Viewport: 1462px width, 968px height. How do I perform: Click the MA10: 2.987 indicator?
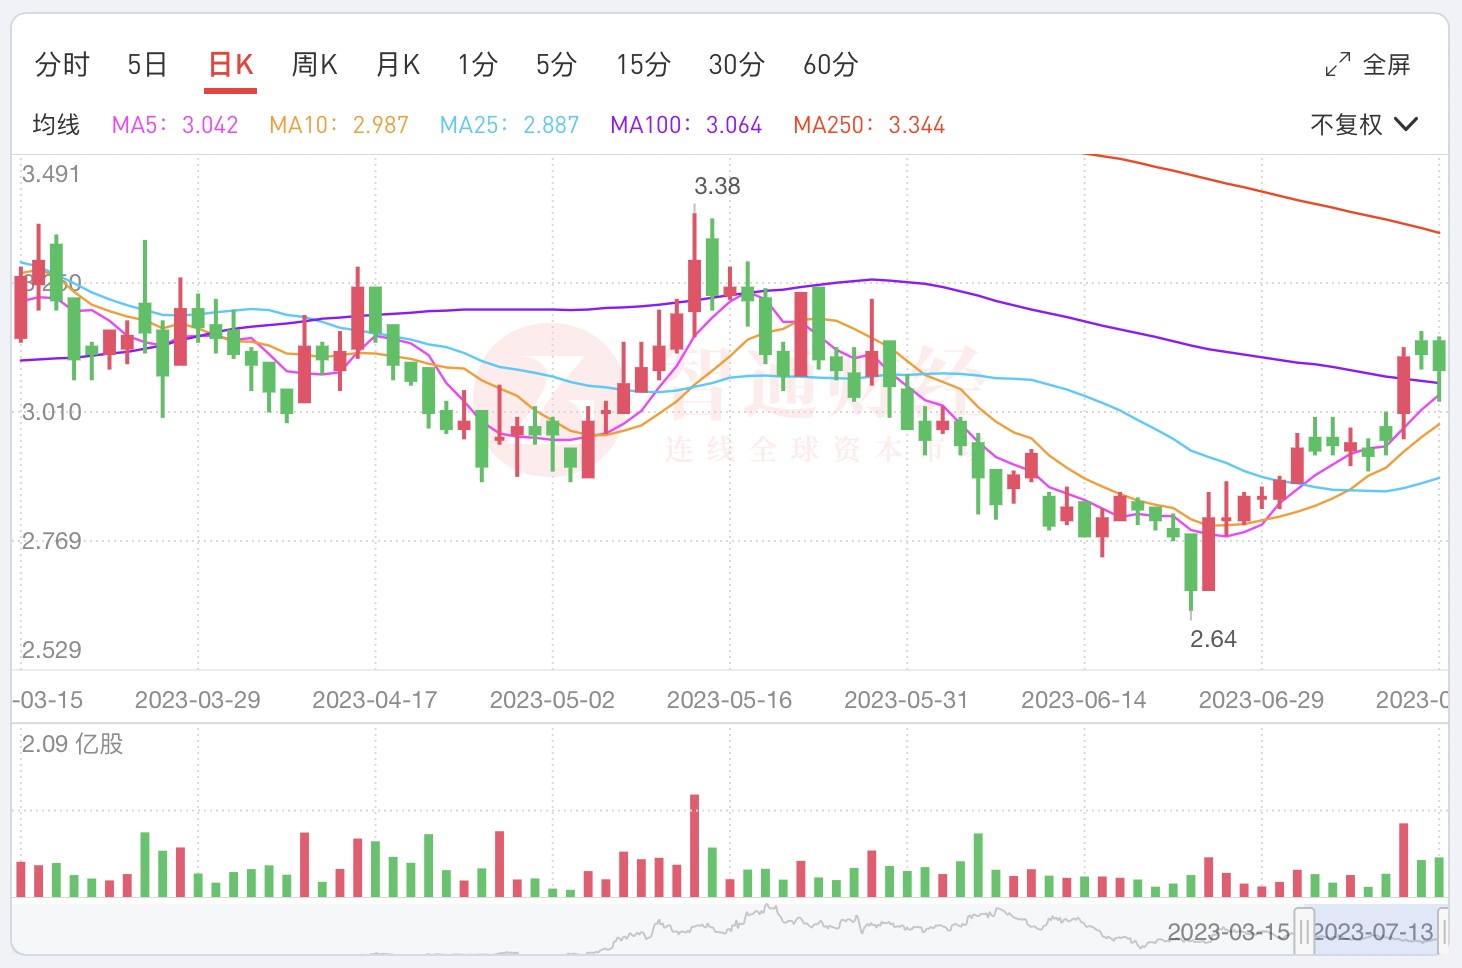[339, 125]
